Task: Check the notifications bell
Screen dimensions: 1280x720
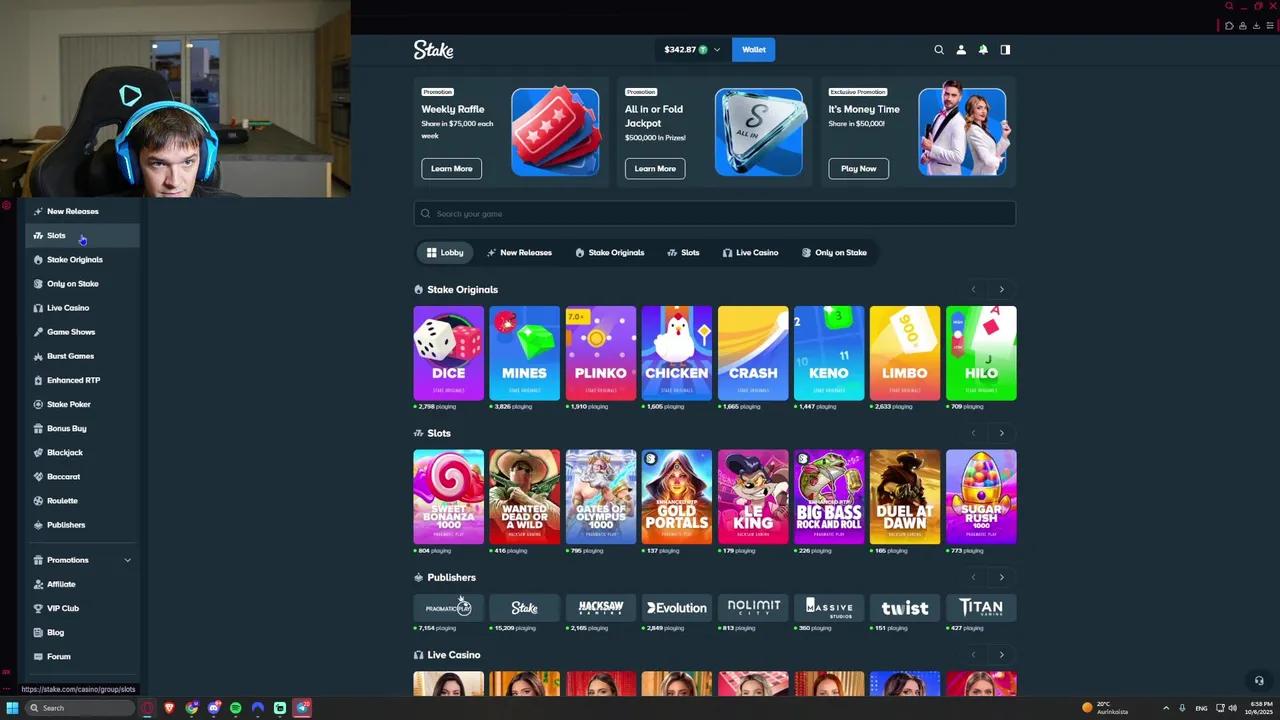Action: pos(983,50)
